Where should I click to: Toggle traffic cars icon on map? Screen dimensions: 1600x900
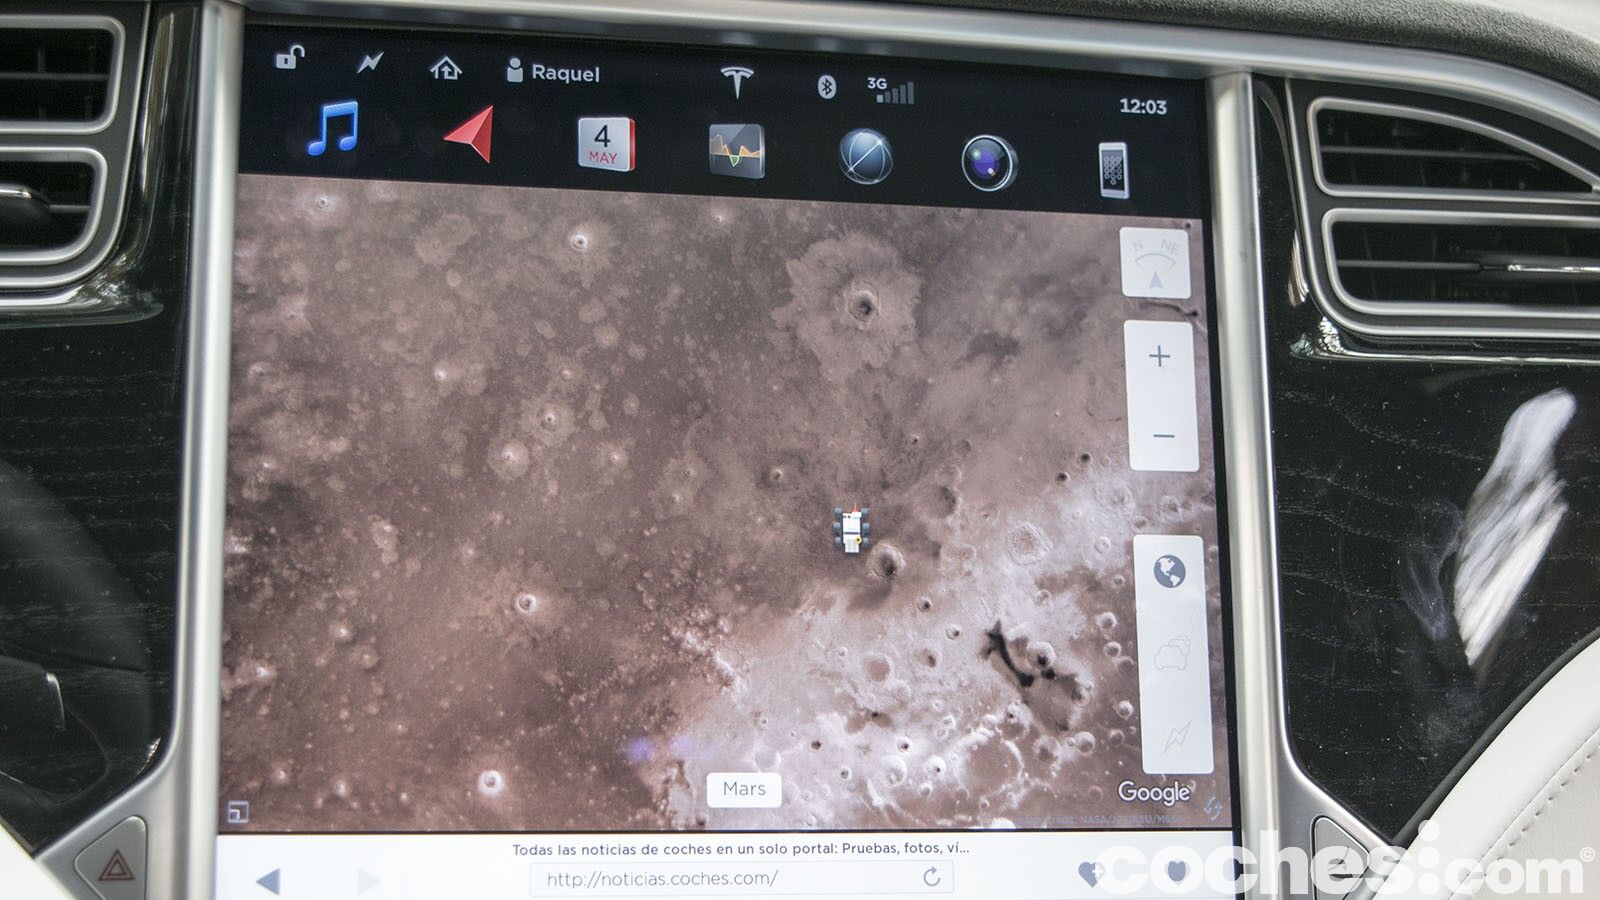coord(1173,653)
